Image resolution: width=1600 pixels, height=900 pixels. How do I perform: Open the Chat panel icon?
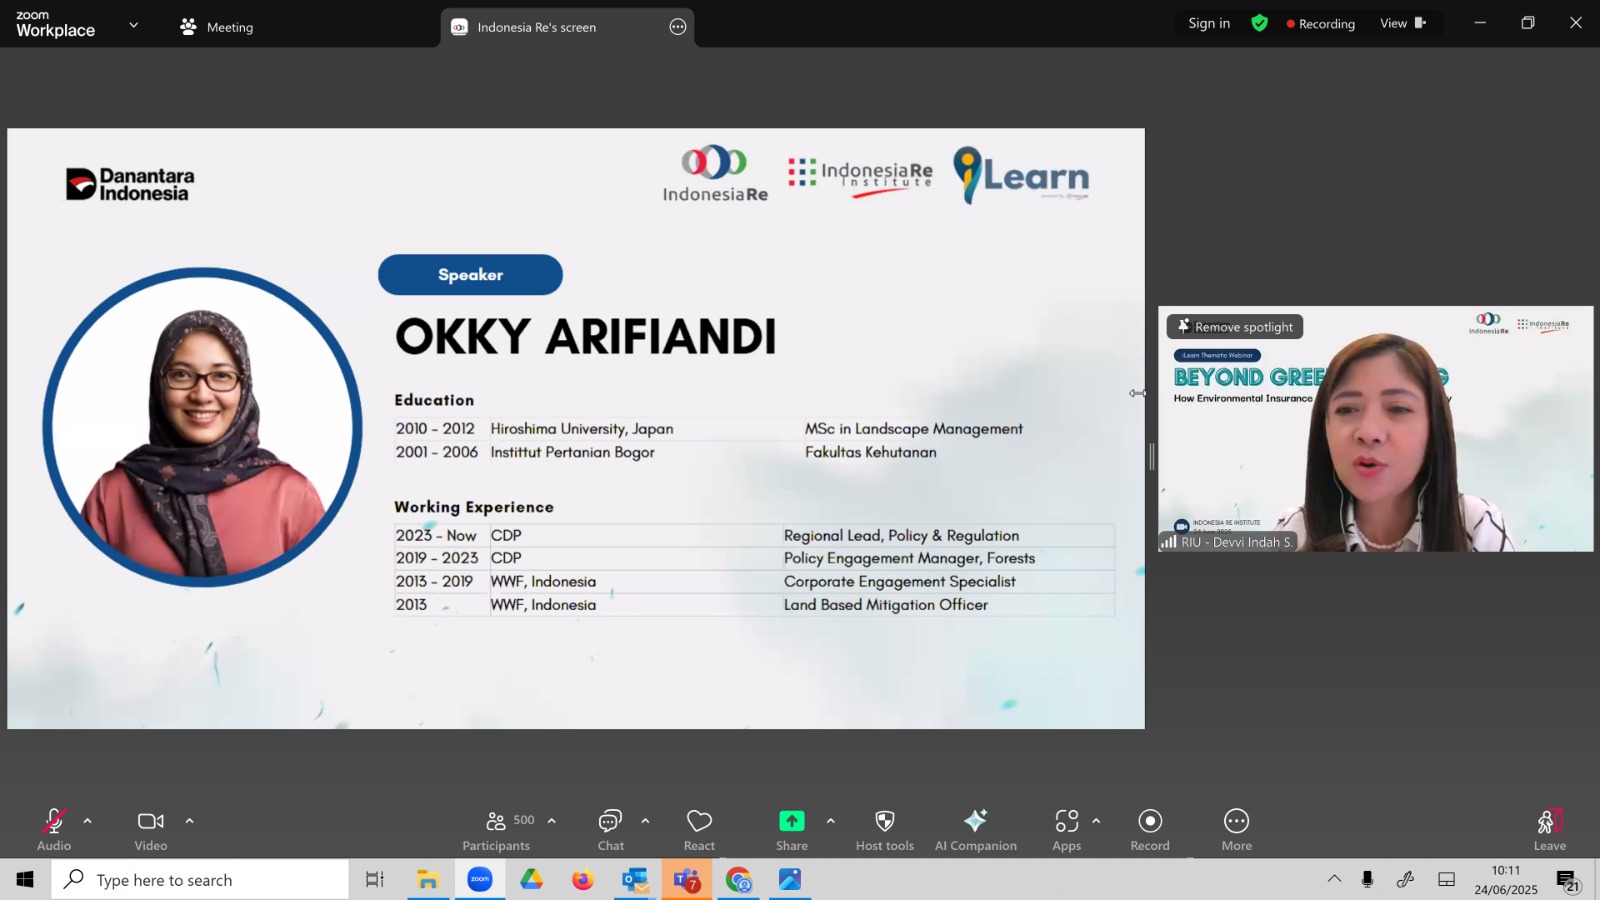(x=610, y=821)
